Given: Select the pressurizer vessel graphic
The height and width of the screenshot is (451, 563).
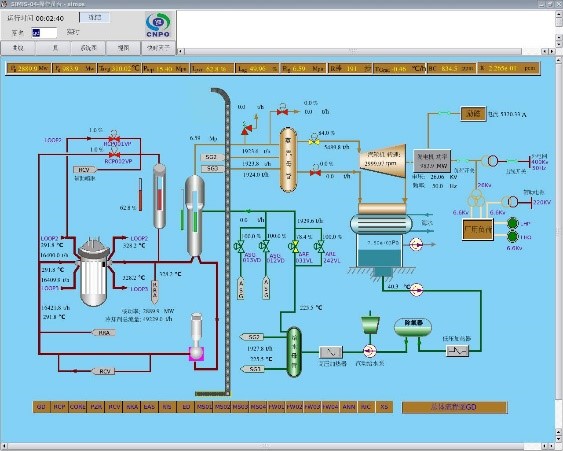Looking at the screenshot, I should (159, 196).
